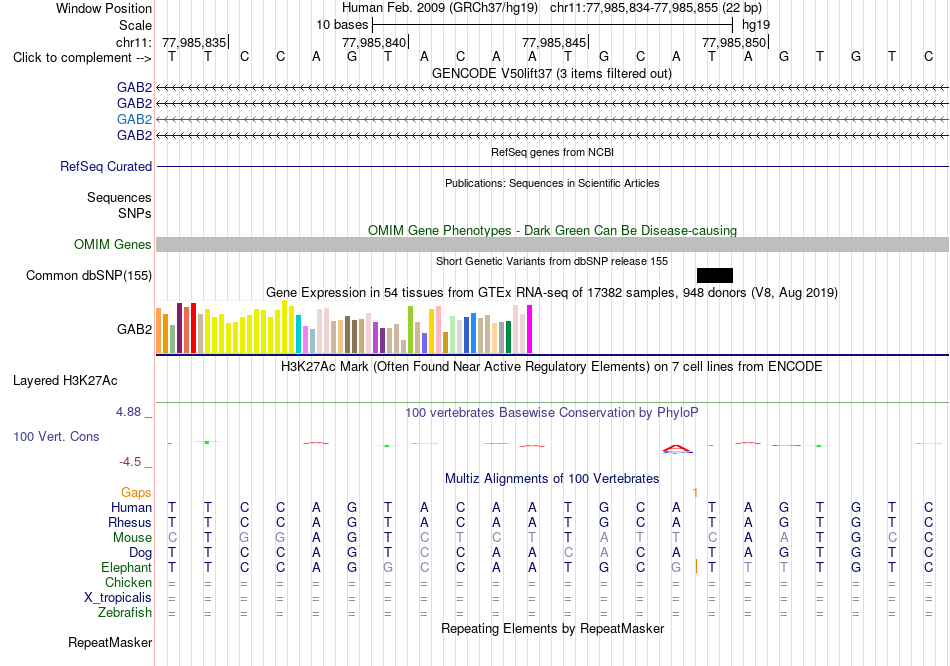Screen dimensions: 950x666
Task: Click the Chicken alignment row label
Action: (x=128, y=582)
